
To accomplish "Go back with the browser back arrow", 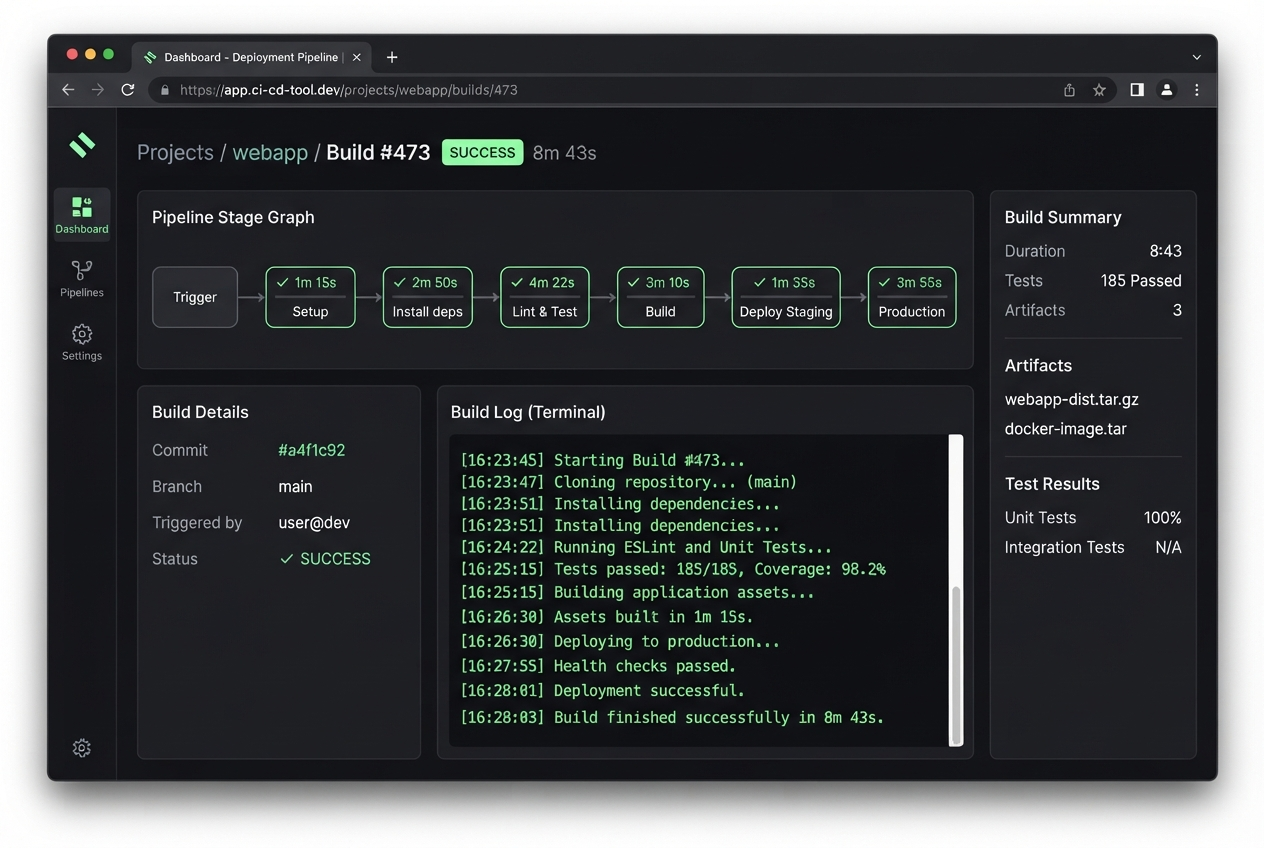I will [68, 90].
